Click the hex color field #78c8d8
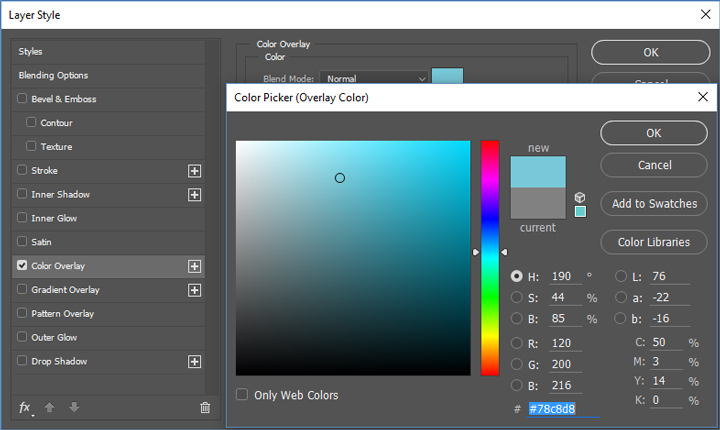 [563, 409]
